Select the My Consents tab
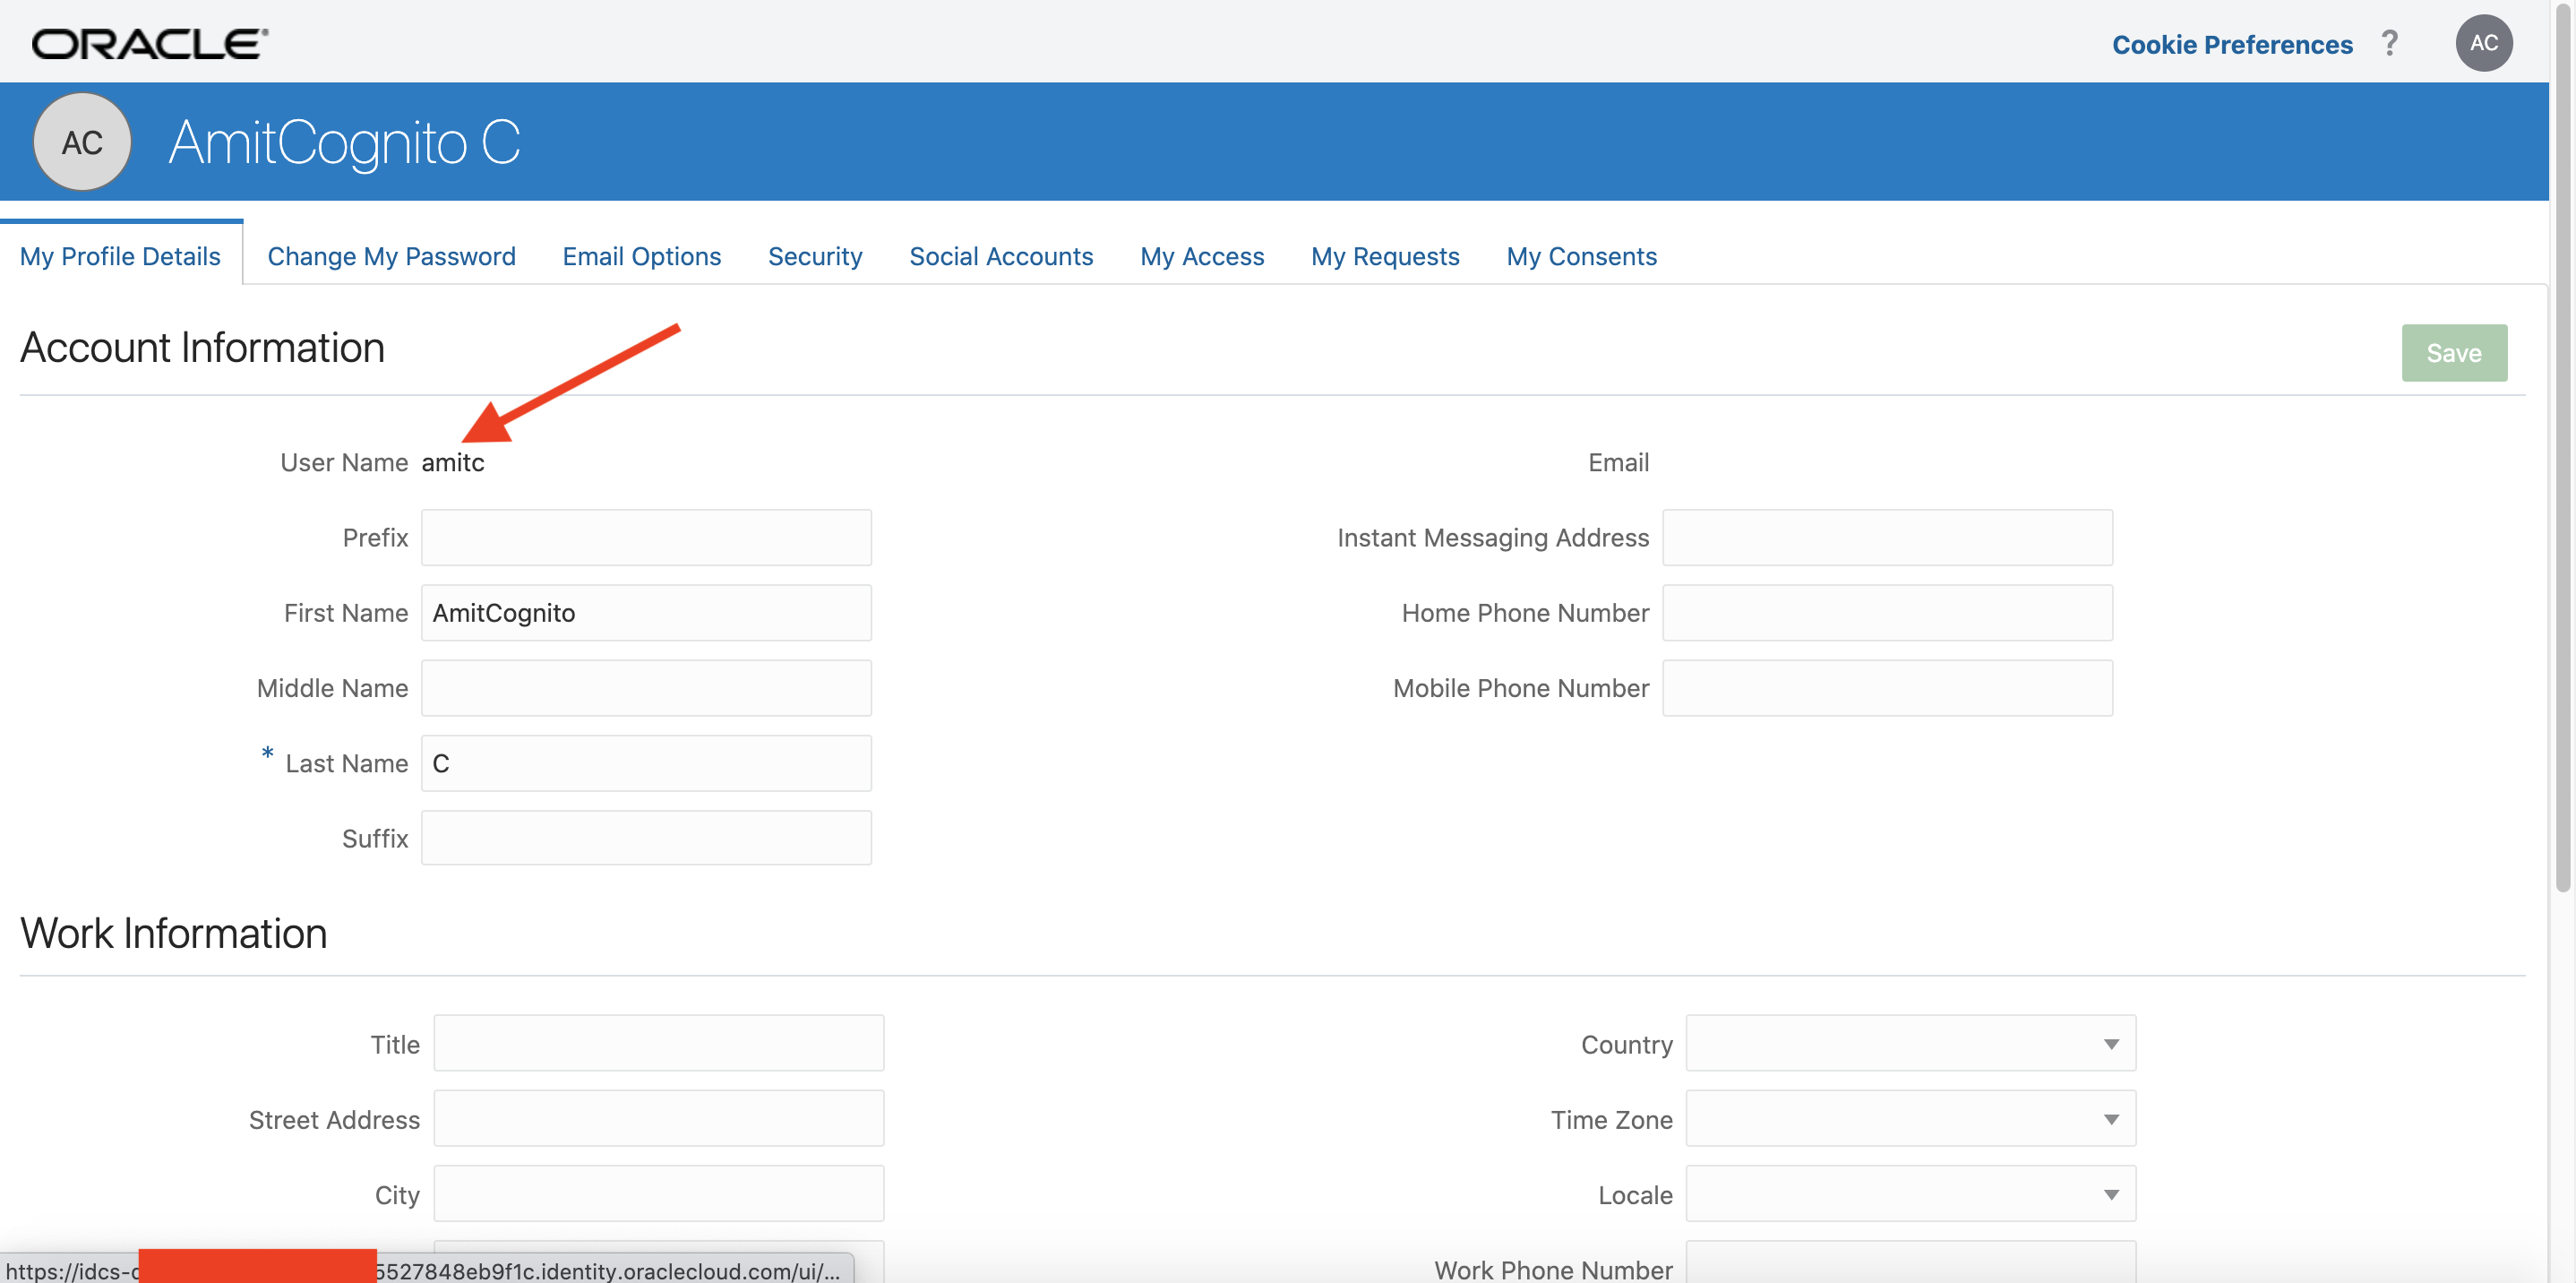Screen dimensions: 2576x1283 point(1581,257)
